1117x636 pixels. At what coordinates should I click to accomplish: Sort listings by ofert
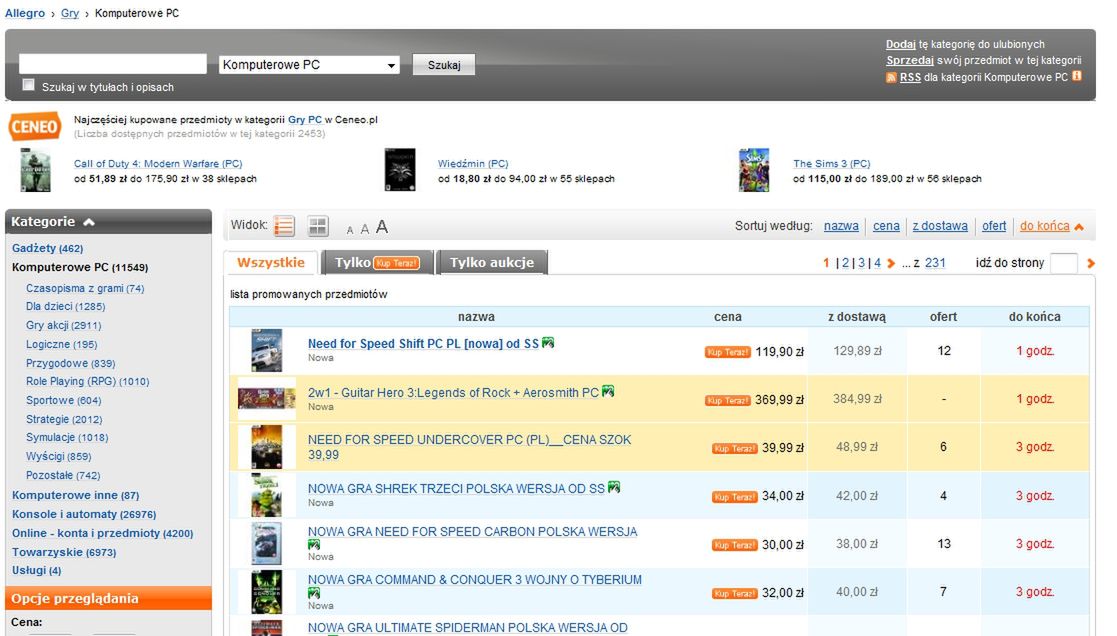pos(994,226)
